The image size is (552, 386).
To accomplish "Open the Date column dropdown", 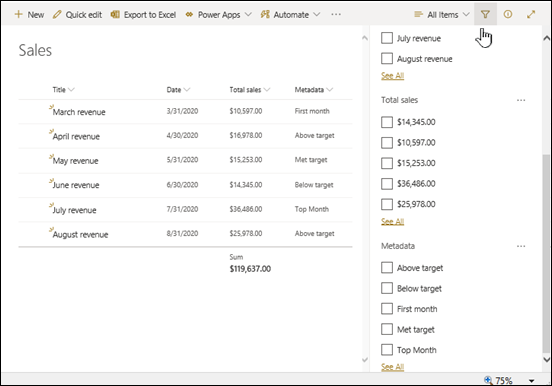I will (187, 90).
